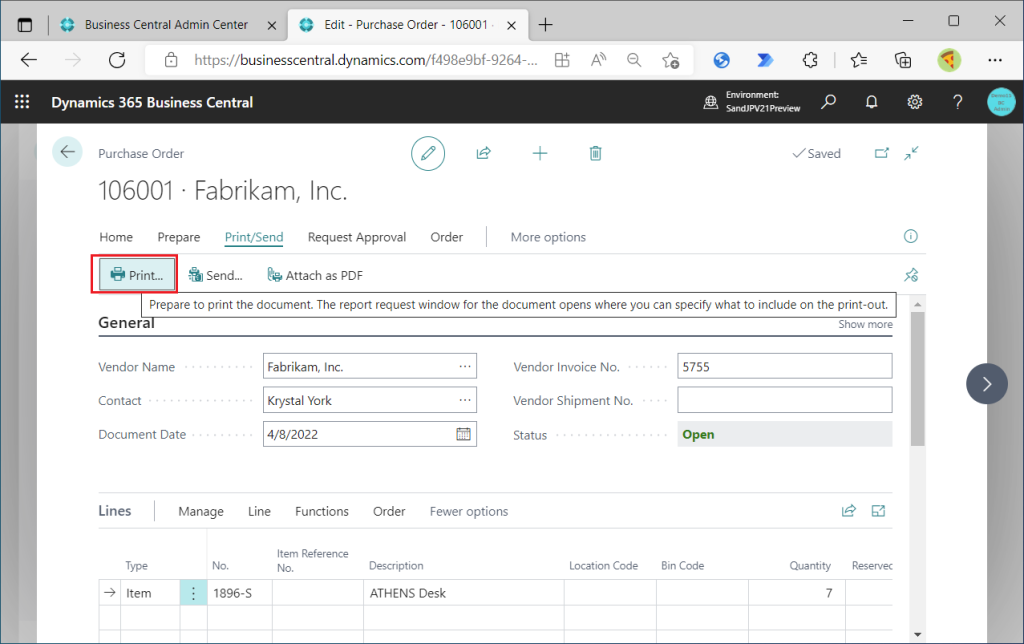The width and height of the screenshot is (1024, 644).
Task: Click the General section heading
Action: (x=126, y=323)
